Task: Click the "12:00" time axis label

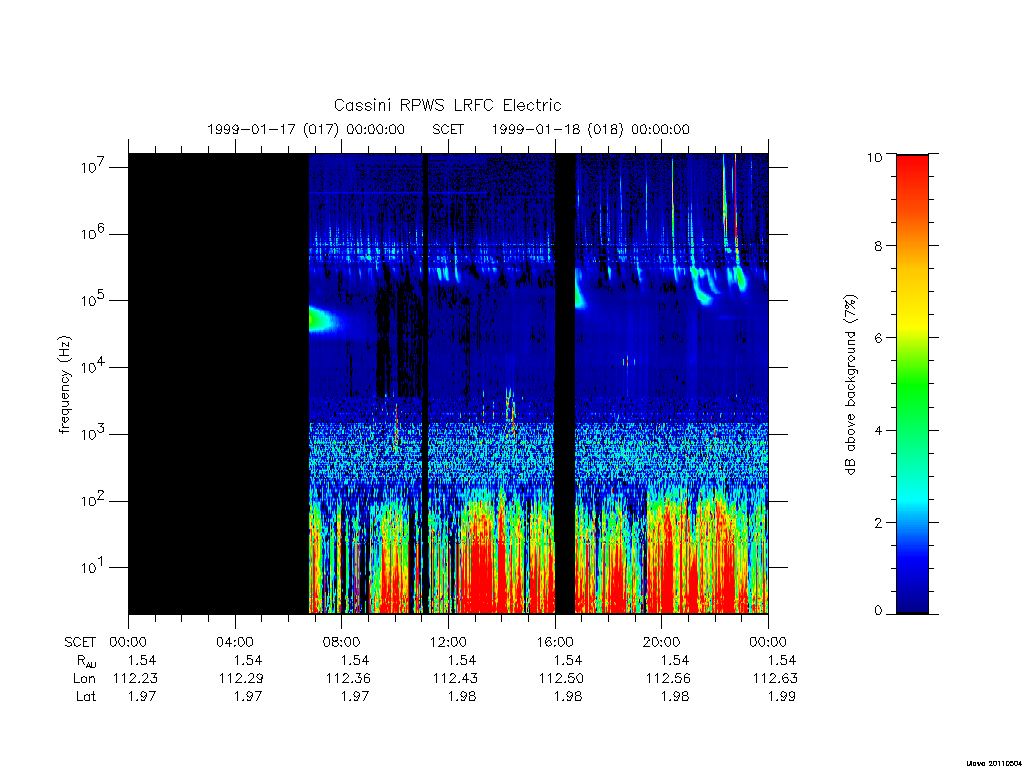Action: click(448, 642)
